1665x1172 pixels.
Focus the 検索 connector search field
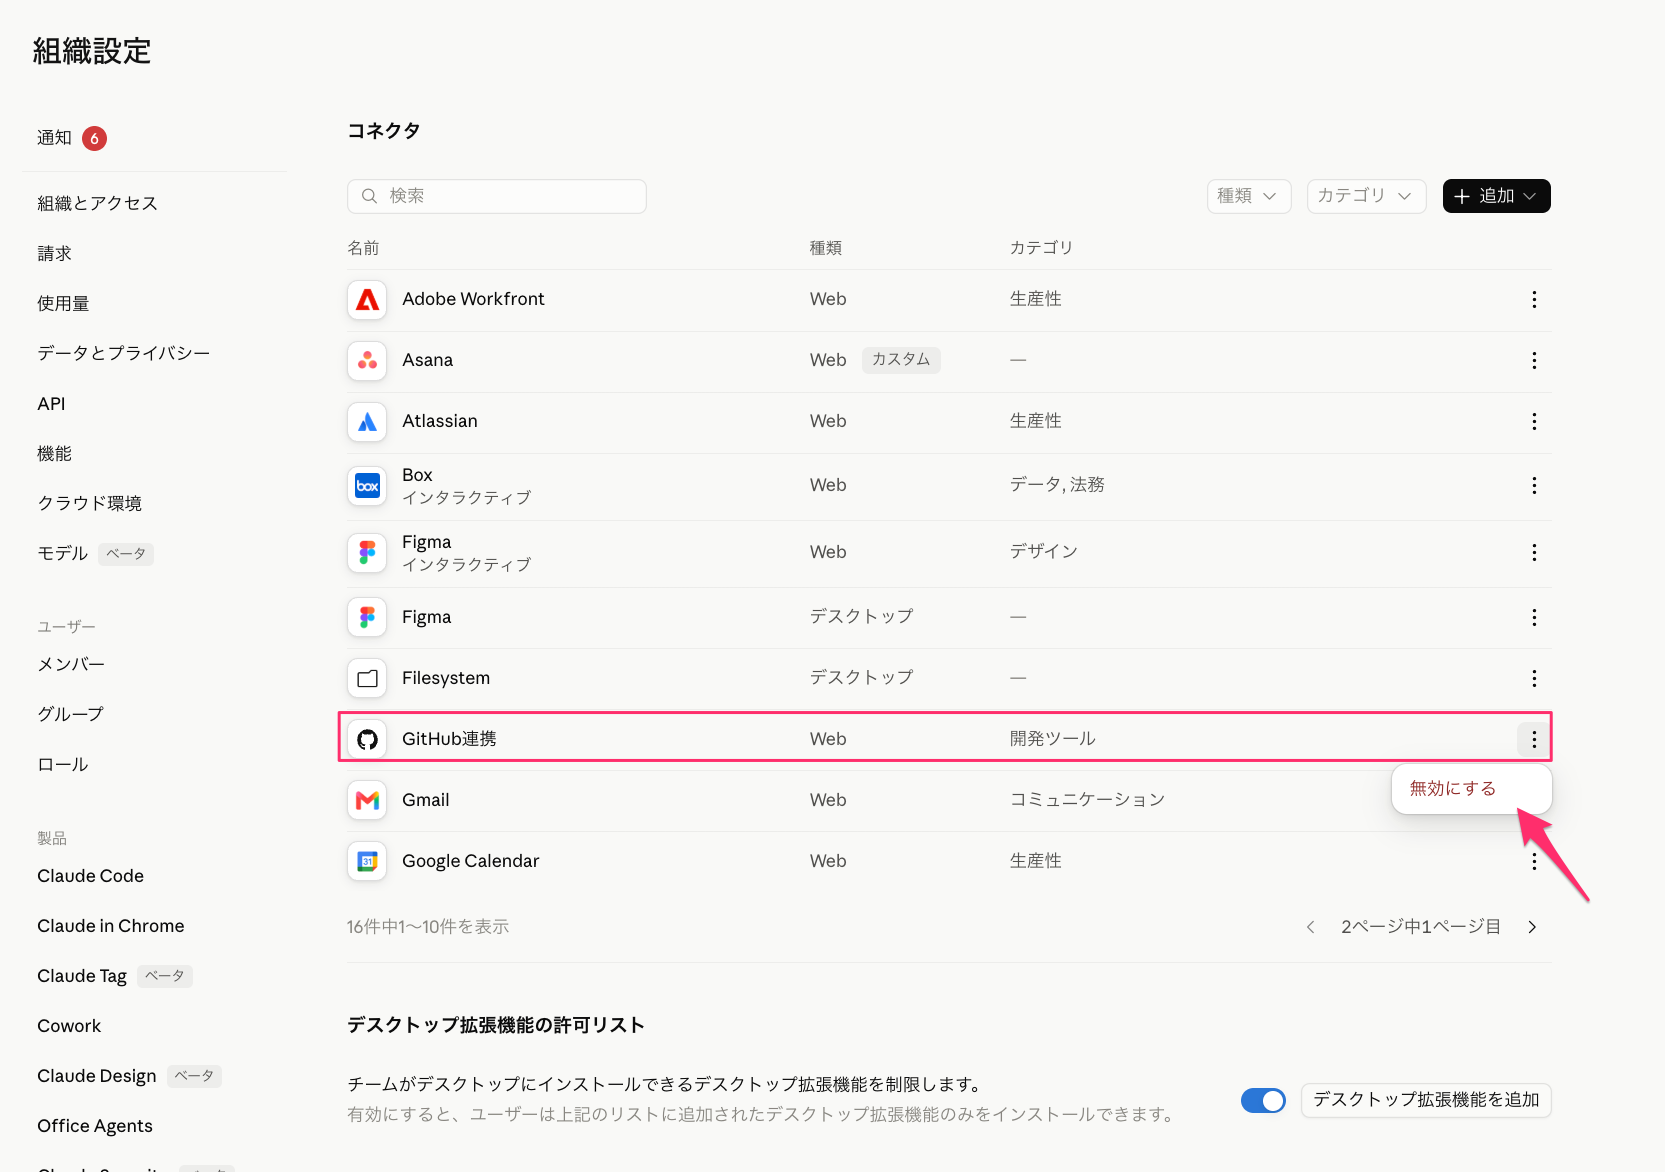[497, 197]
